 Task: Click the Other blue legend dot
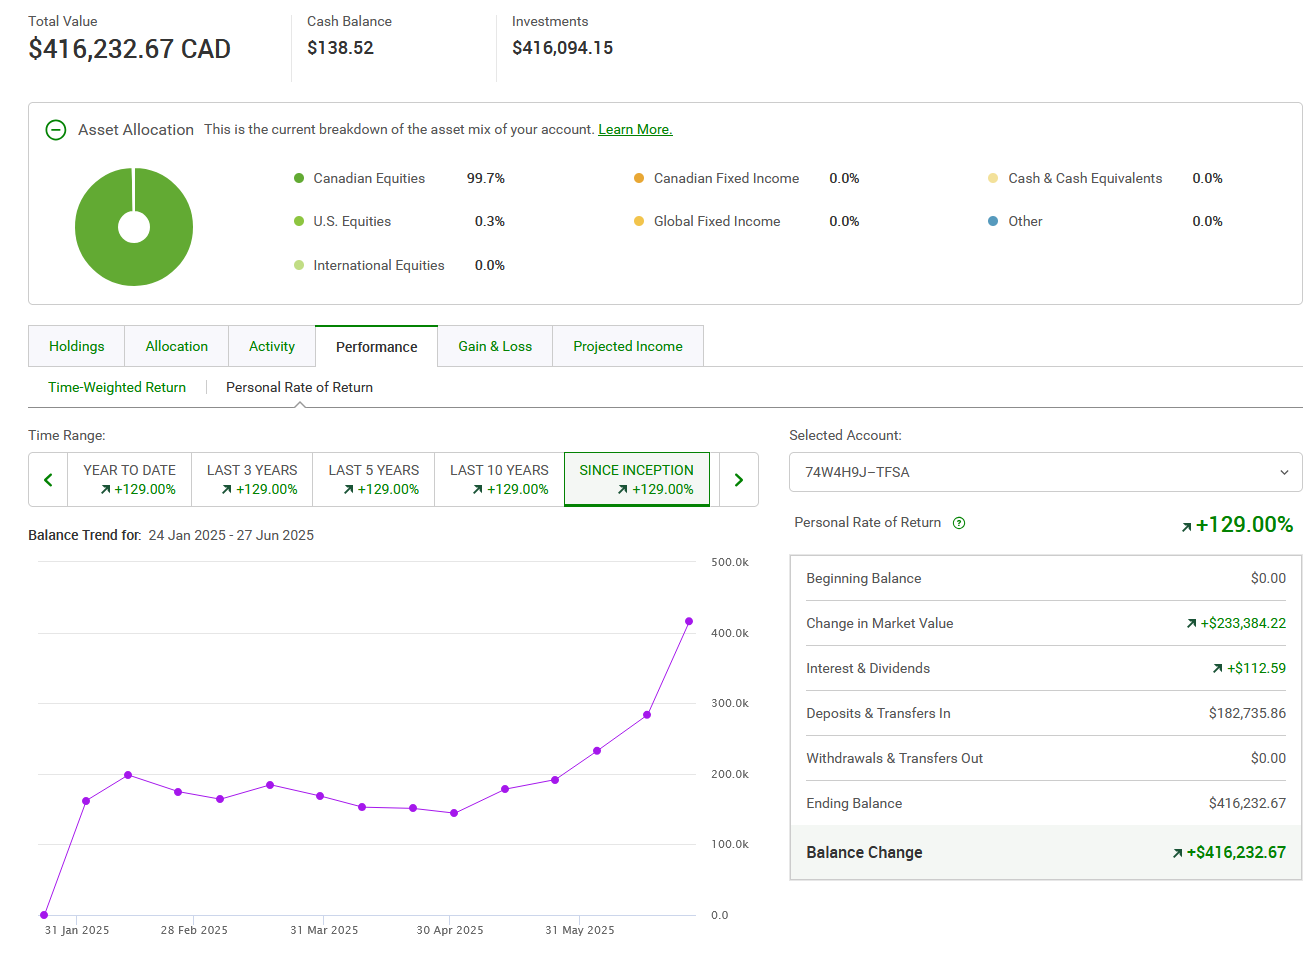993,221
